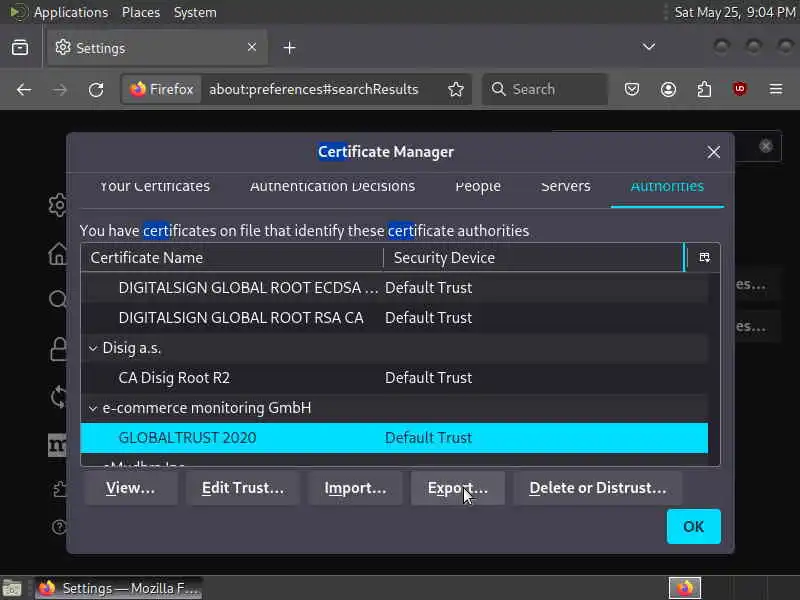
Task: Click Delete or Distrust... button
Action: coord(597,488)
